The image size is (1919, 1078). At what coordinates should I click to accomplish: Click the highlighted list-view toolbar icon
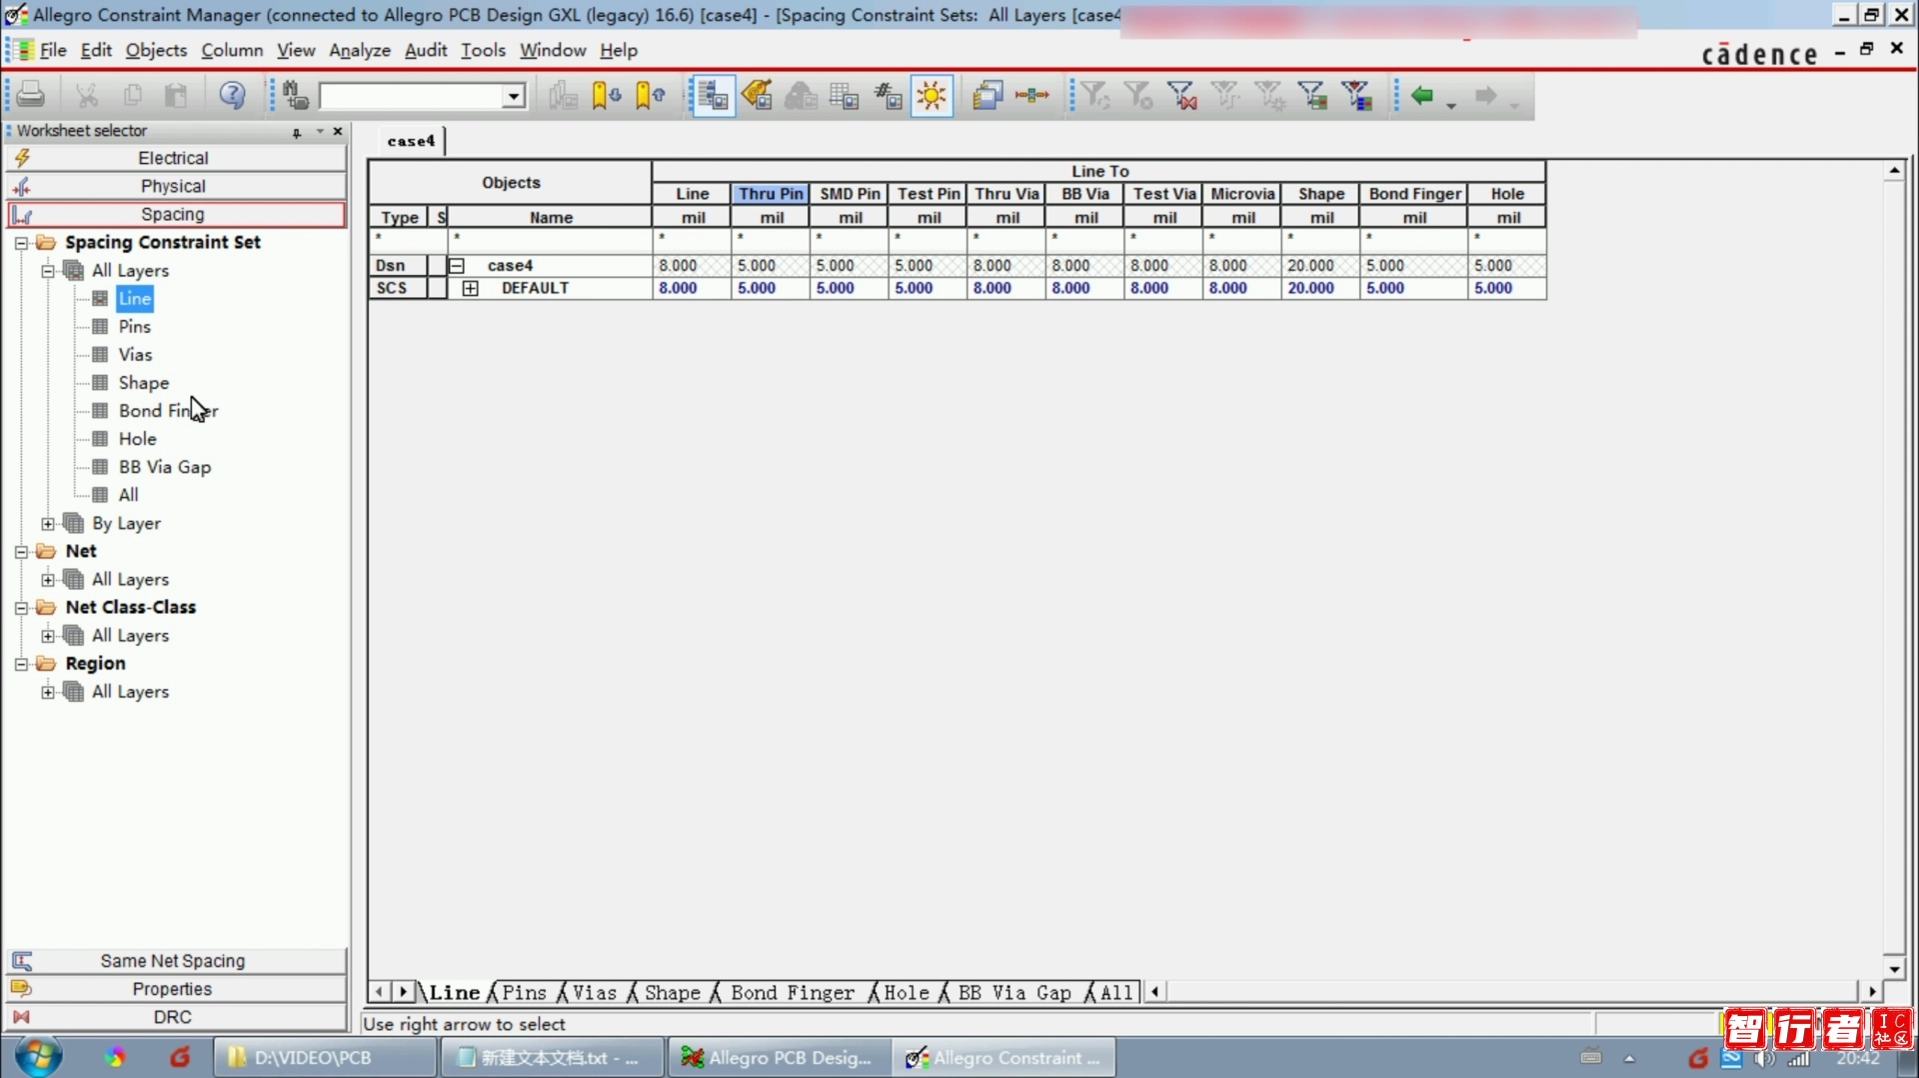(x=712, y=95)
